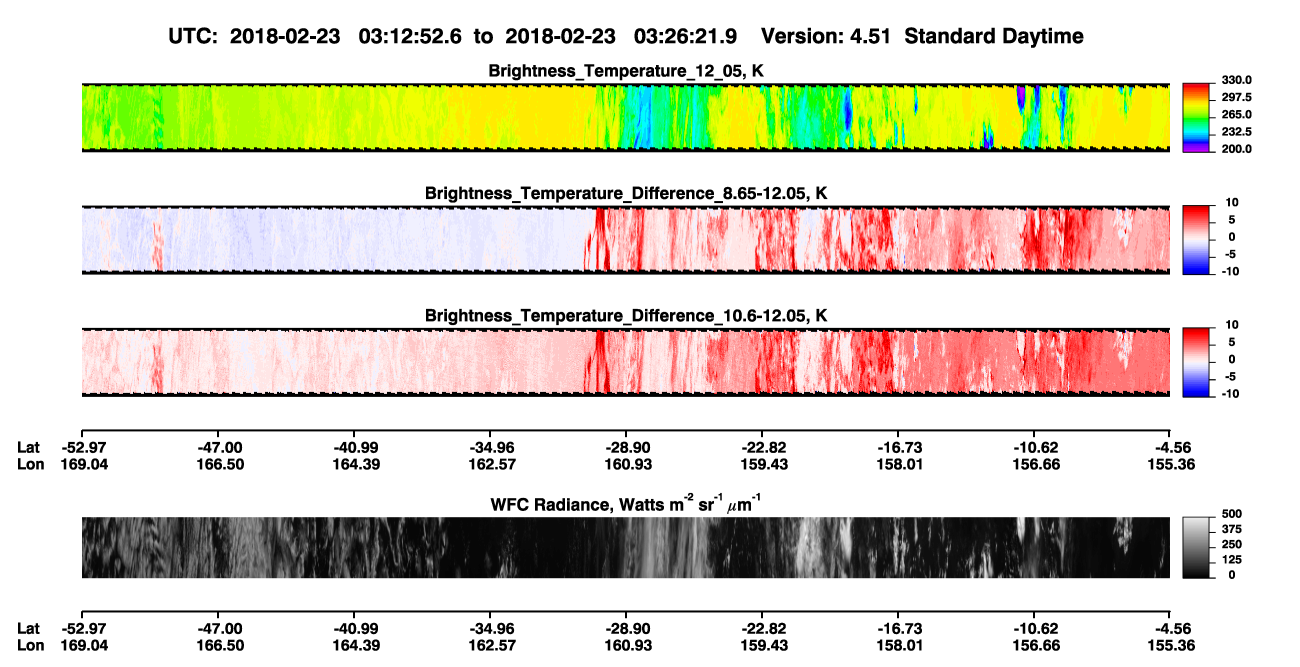
Task: Click longitude '166.50' on the bottom-most axis
Action: 220,644
